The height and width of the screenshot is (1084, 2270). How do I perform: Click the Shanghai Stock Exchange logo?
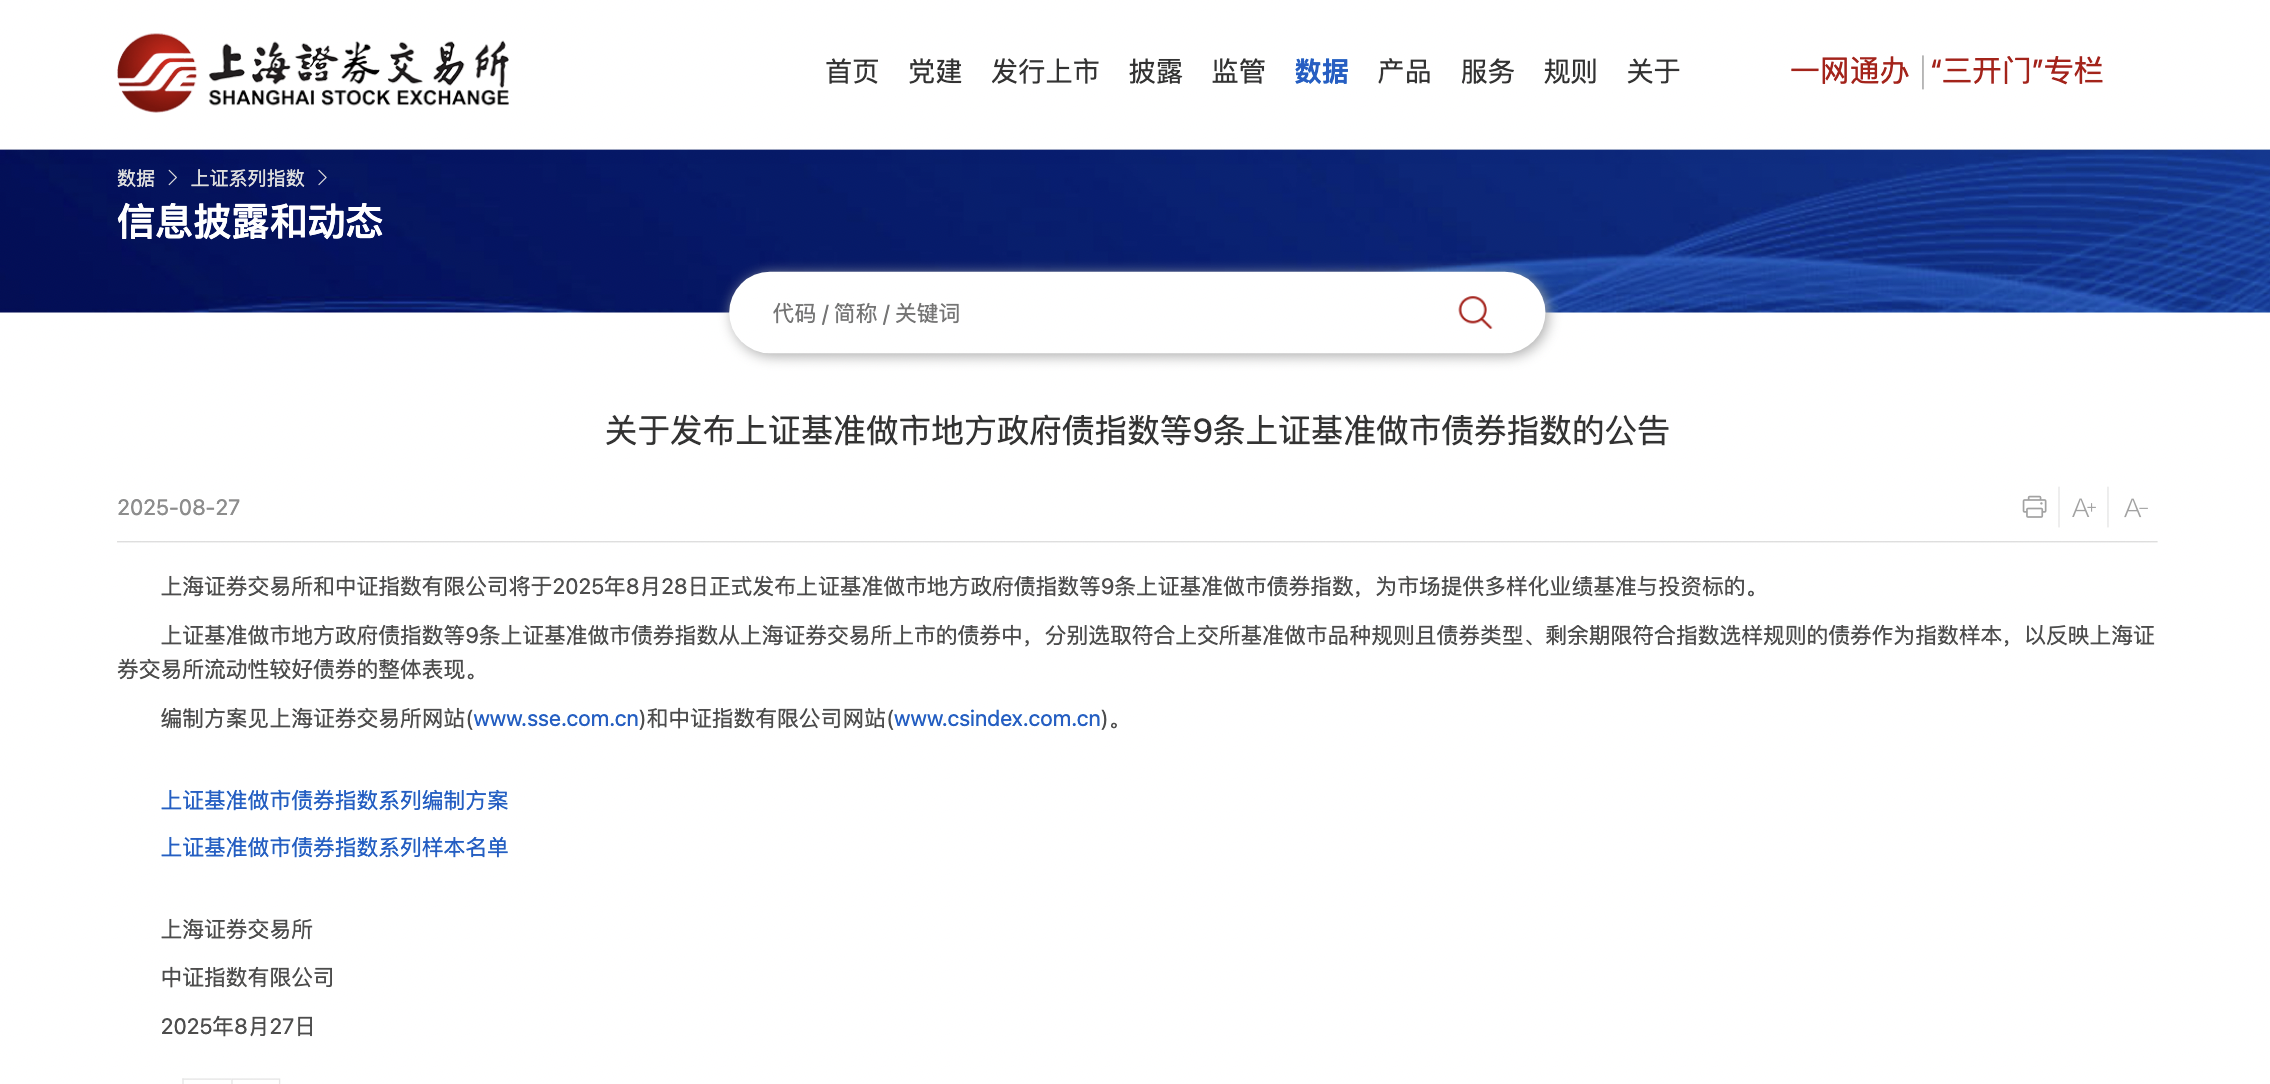(x=313, y=73)
